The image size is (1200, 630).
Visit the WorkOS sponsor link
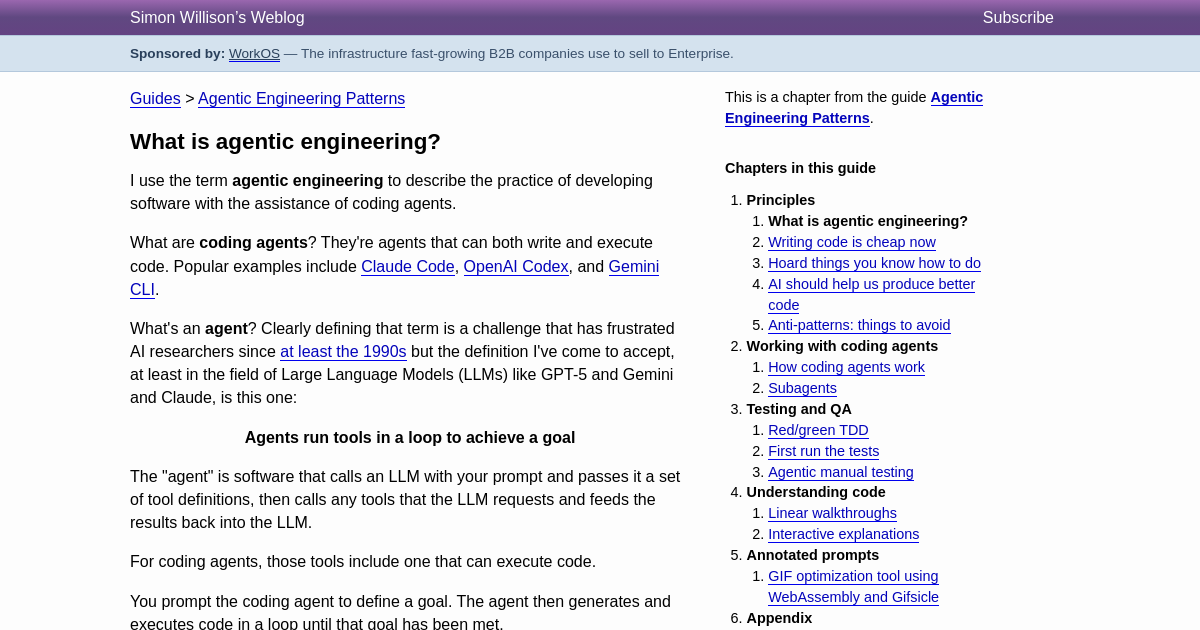pos(254,54)
